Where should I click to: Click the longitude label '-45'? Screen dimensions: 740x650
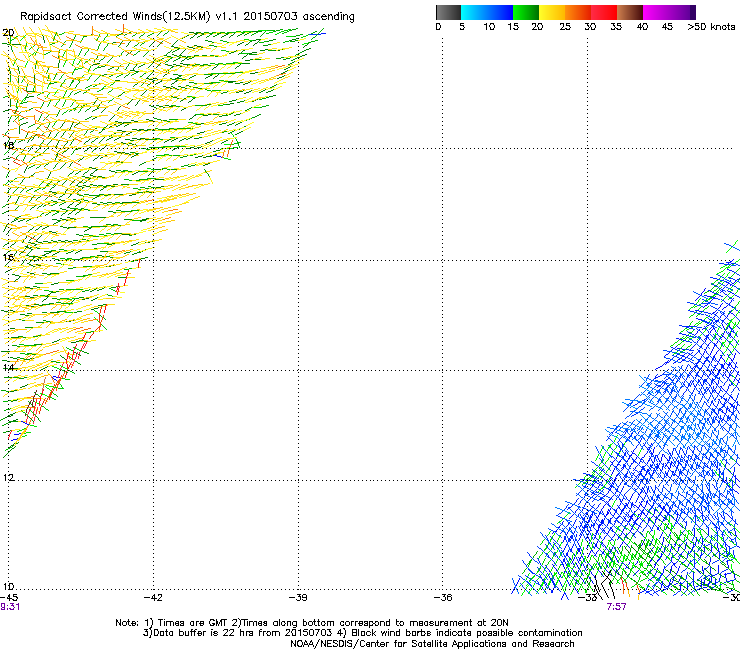click(x=9, y=598)
